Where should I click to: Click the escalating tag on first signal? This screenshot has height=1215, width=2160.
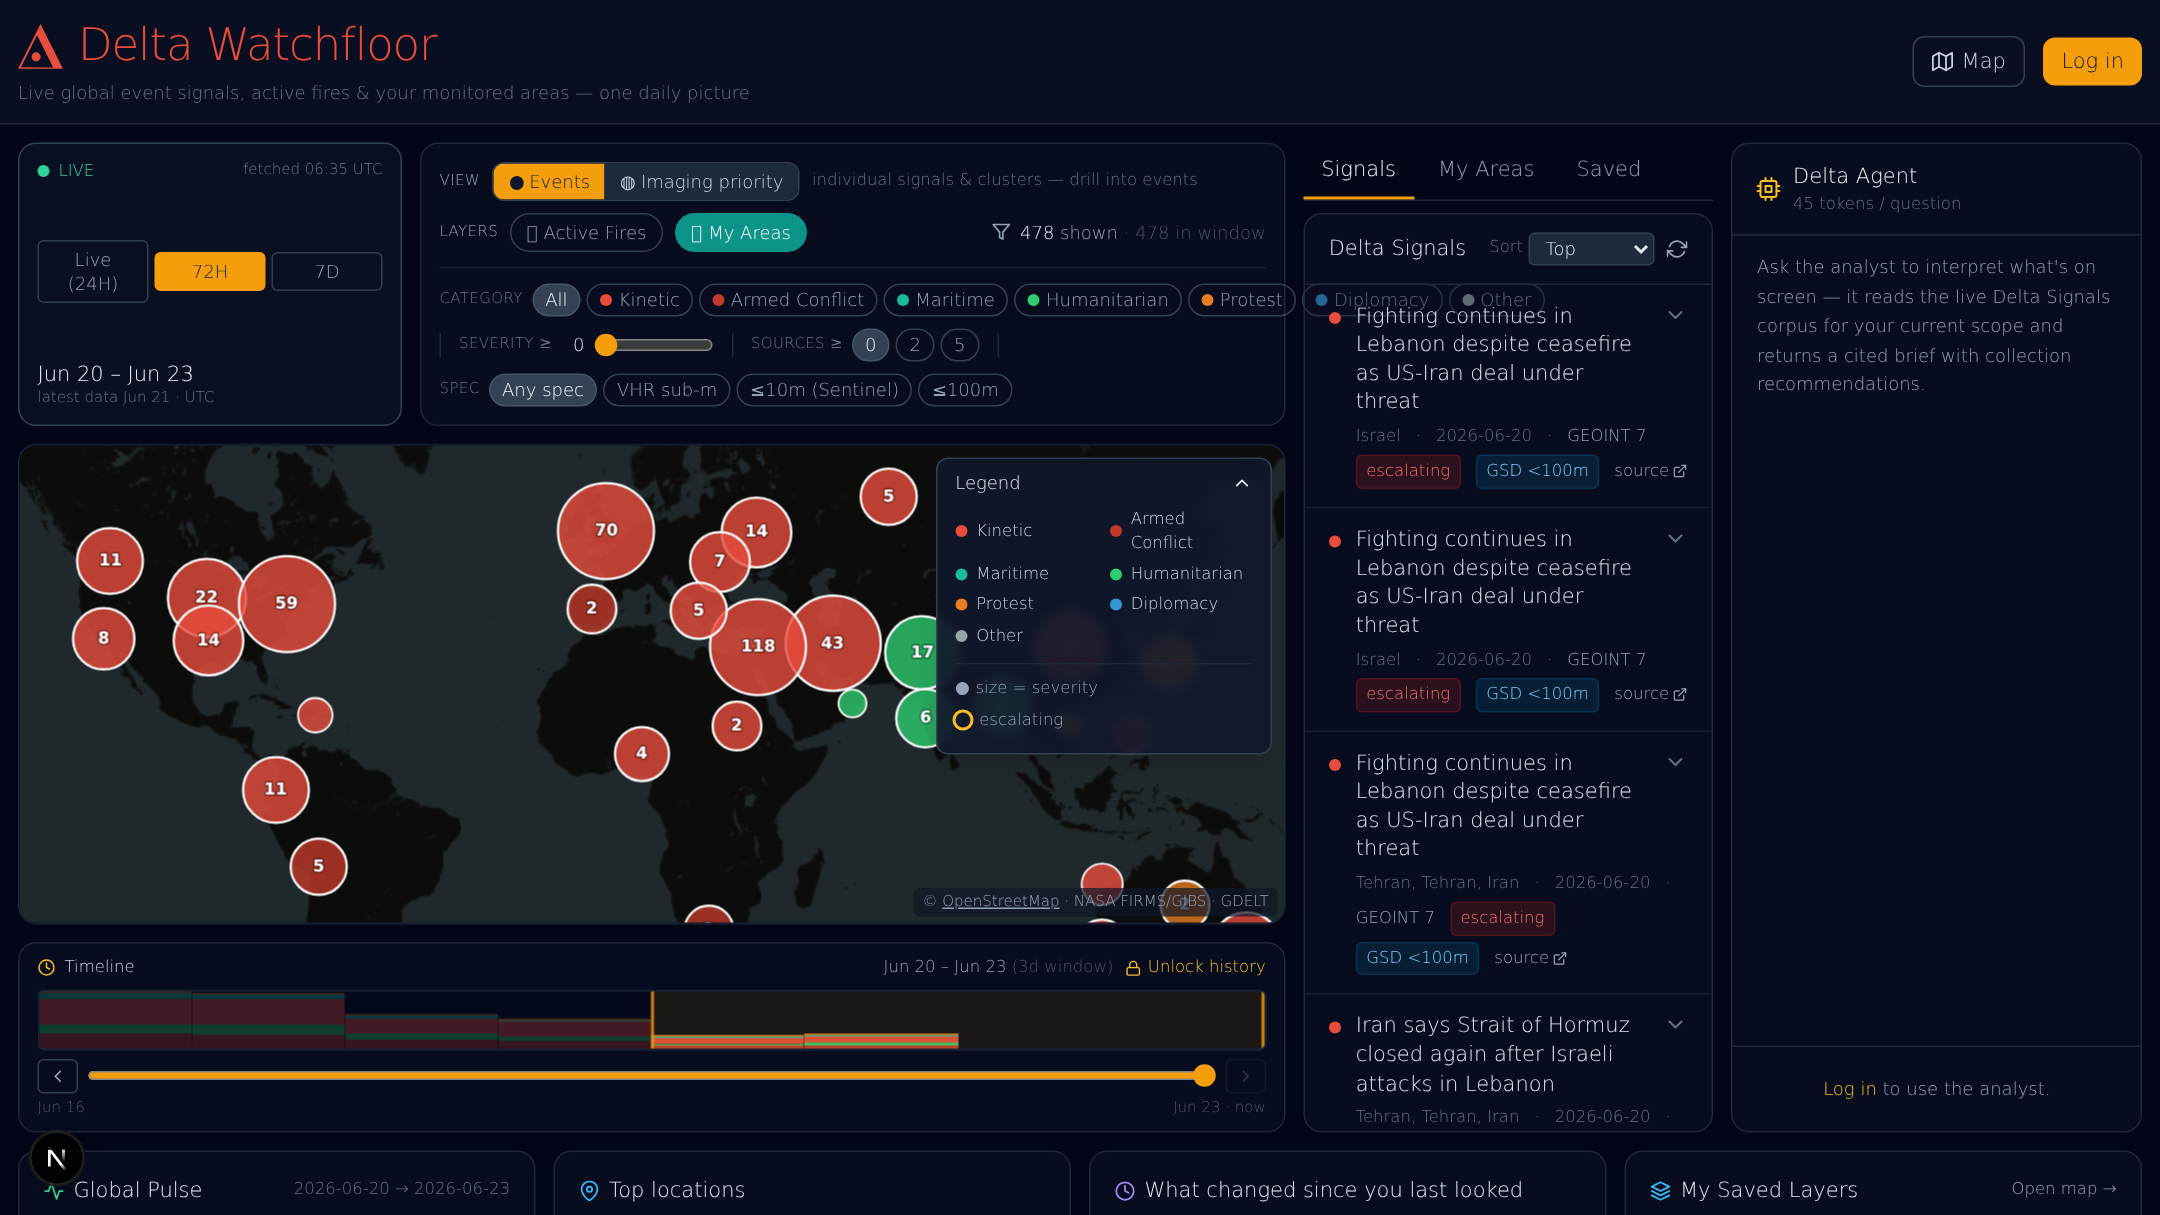pyautogui.click(x=1408, y=471)
